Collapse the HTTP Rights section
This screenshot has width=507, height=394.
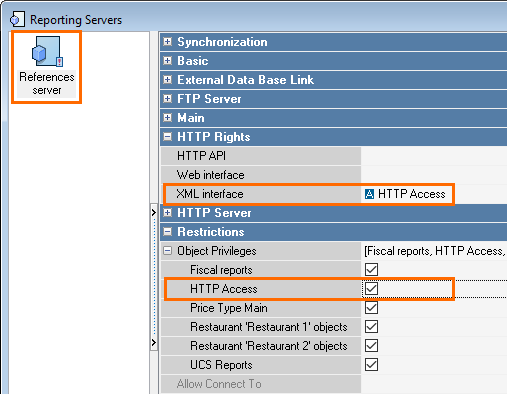tap(168, 137)
